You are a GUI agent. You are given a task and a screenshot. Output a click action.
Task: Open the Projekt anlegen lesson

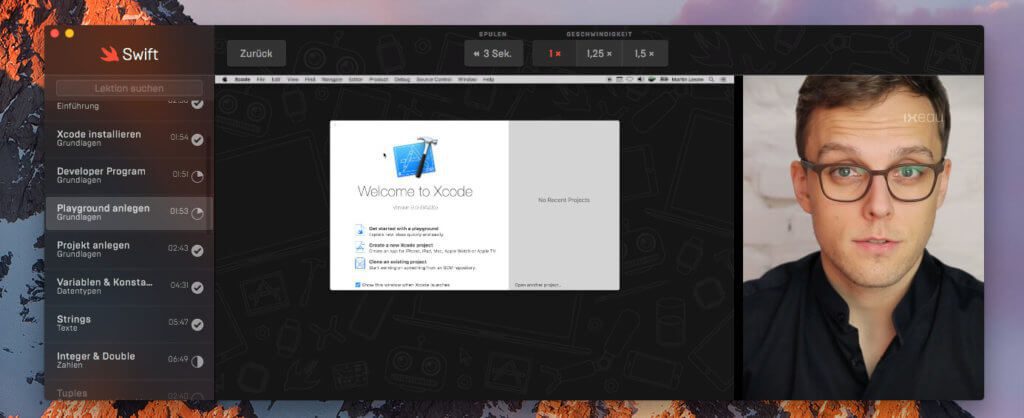[129, 250]
